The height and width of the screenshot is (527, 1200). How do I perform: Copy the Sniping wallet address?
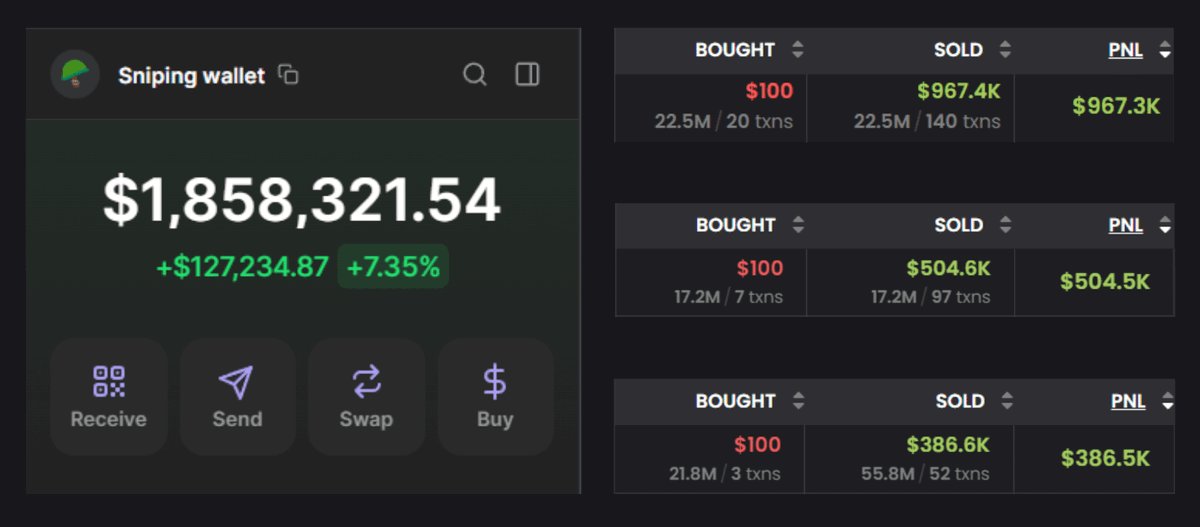pyautogui.click(x=288, y=75)
